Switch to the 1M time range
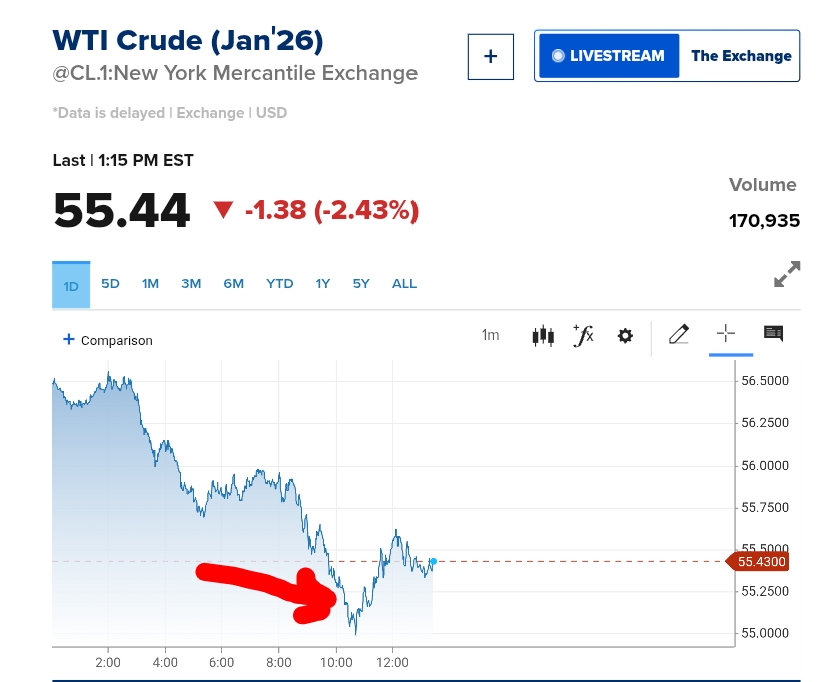This screenshot has width=831, height=682. 150,284
